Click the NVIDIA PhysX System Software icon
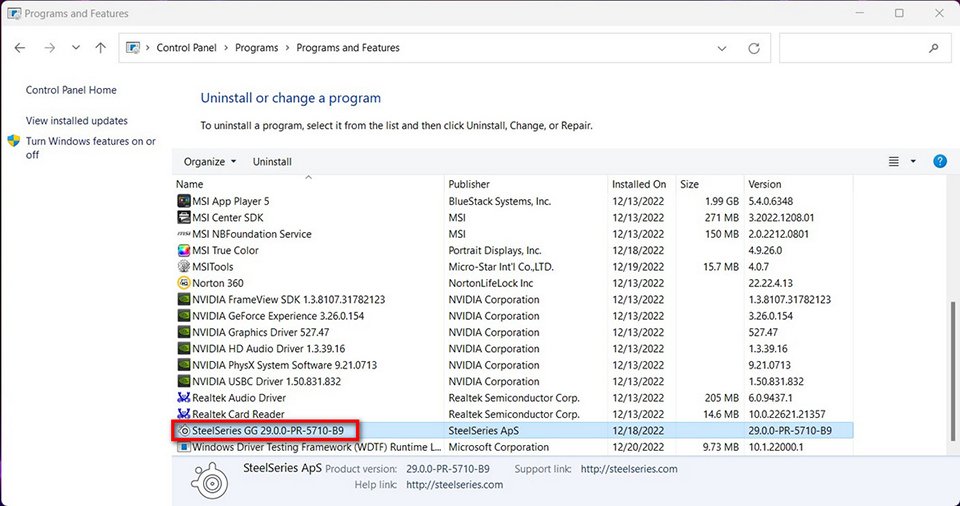 [x=183, y=365]
